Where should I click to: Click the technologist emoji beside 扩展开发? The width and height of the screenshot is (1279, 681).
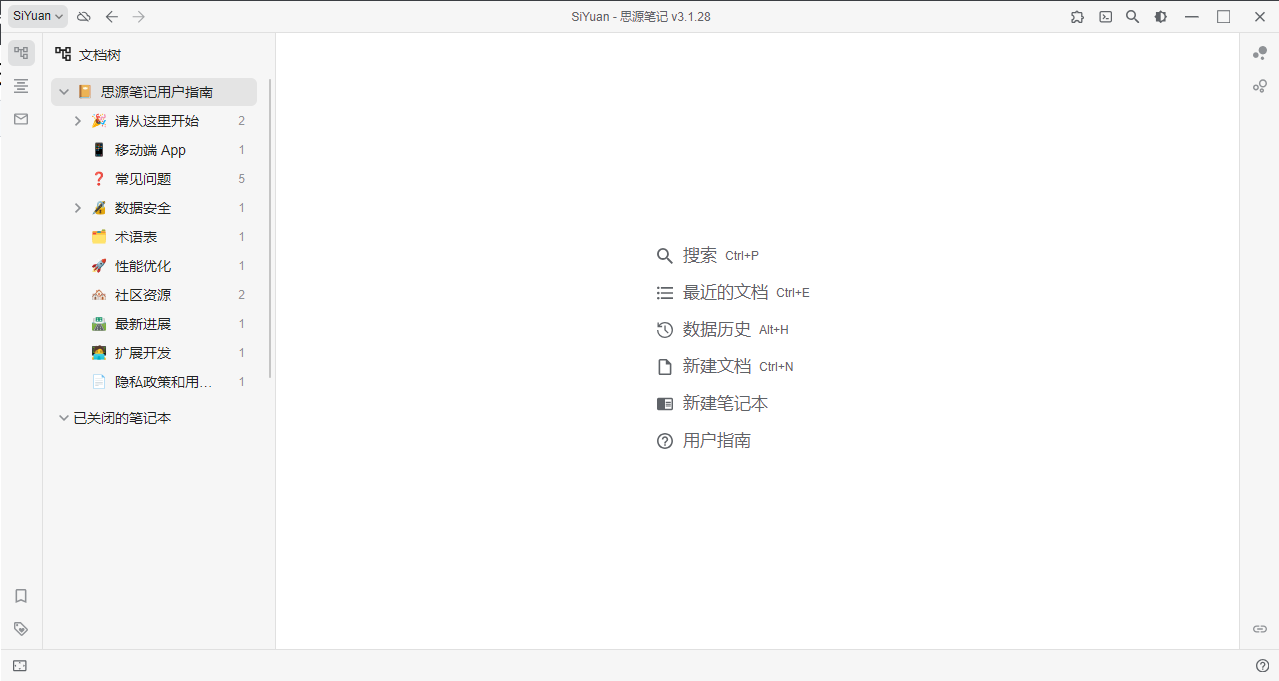[x=99, y=353]
